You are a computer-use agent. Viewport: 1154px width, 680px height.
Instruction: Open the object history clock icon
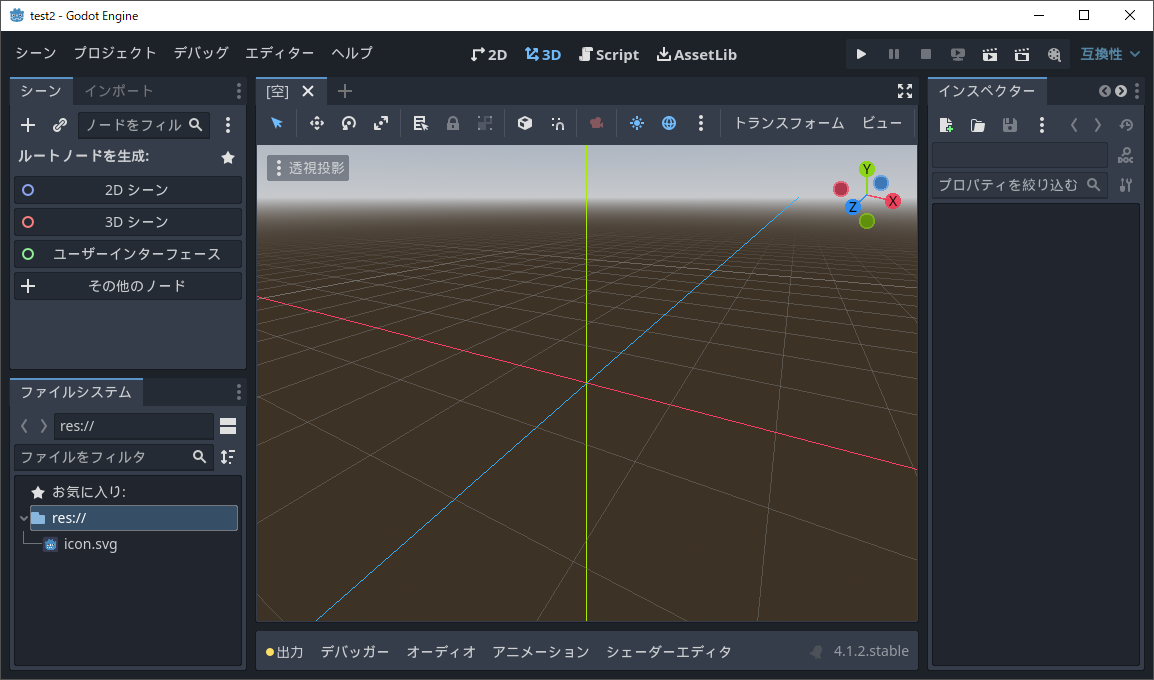[1126, 125]
